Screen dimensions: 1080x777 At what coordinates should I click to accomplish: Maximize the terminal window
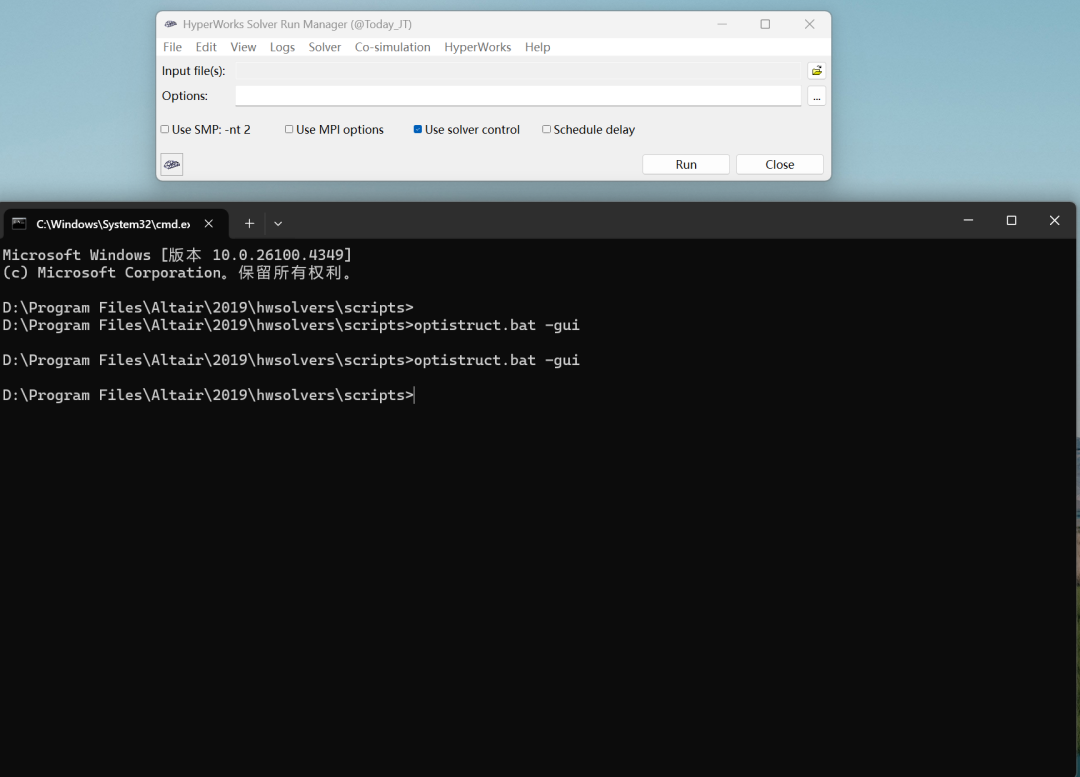(x=1011, y=220)
